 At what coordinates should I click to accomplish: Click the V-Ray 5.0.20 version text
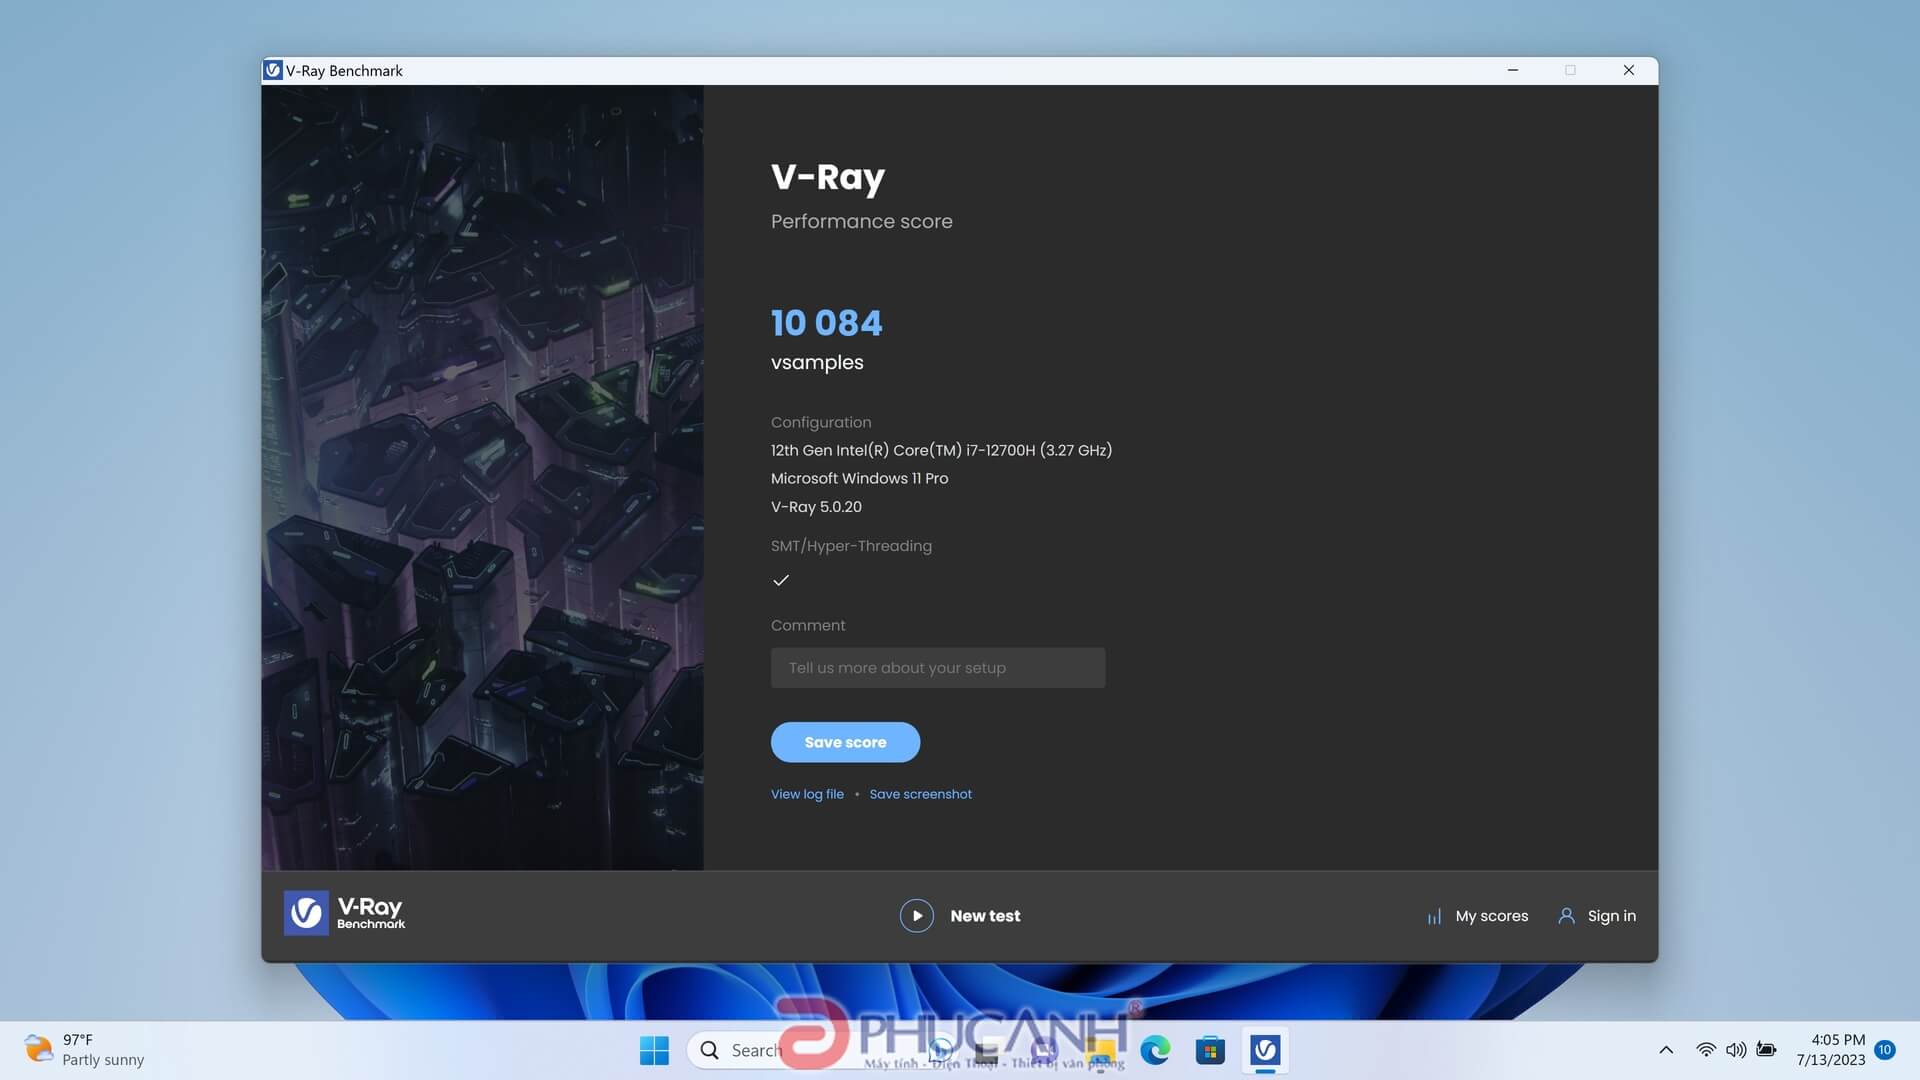click(816, 507)
